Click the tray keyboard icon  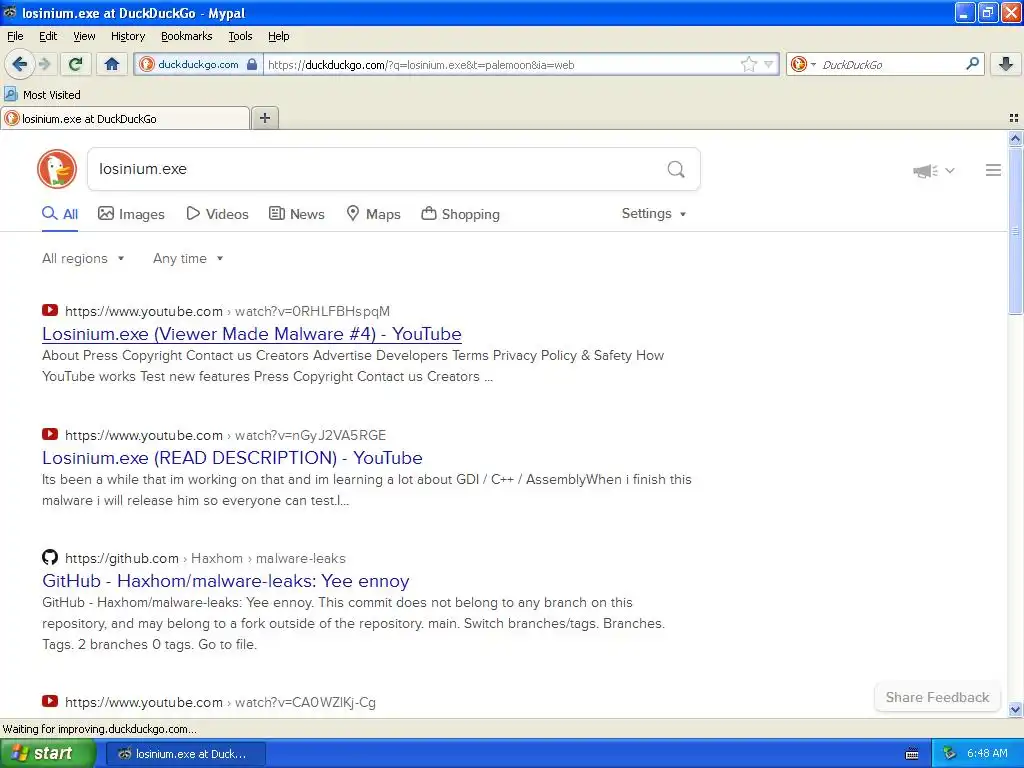(x=912, y=754)
